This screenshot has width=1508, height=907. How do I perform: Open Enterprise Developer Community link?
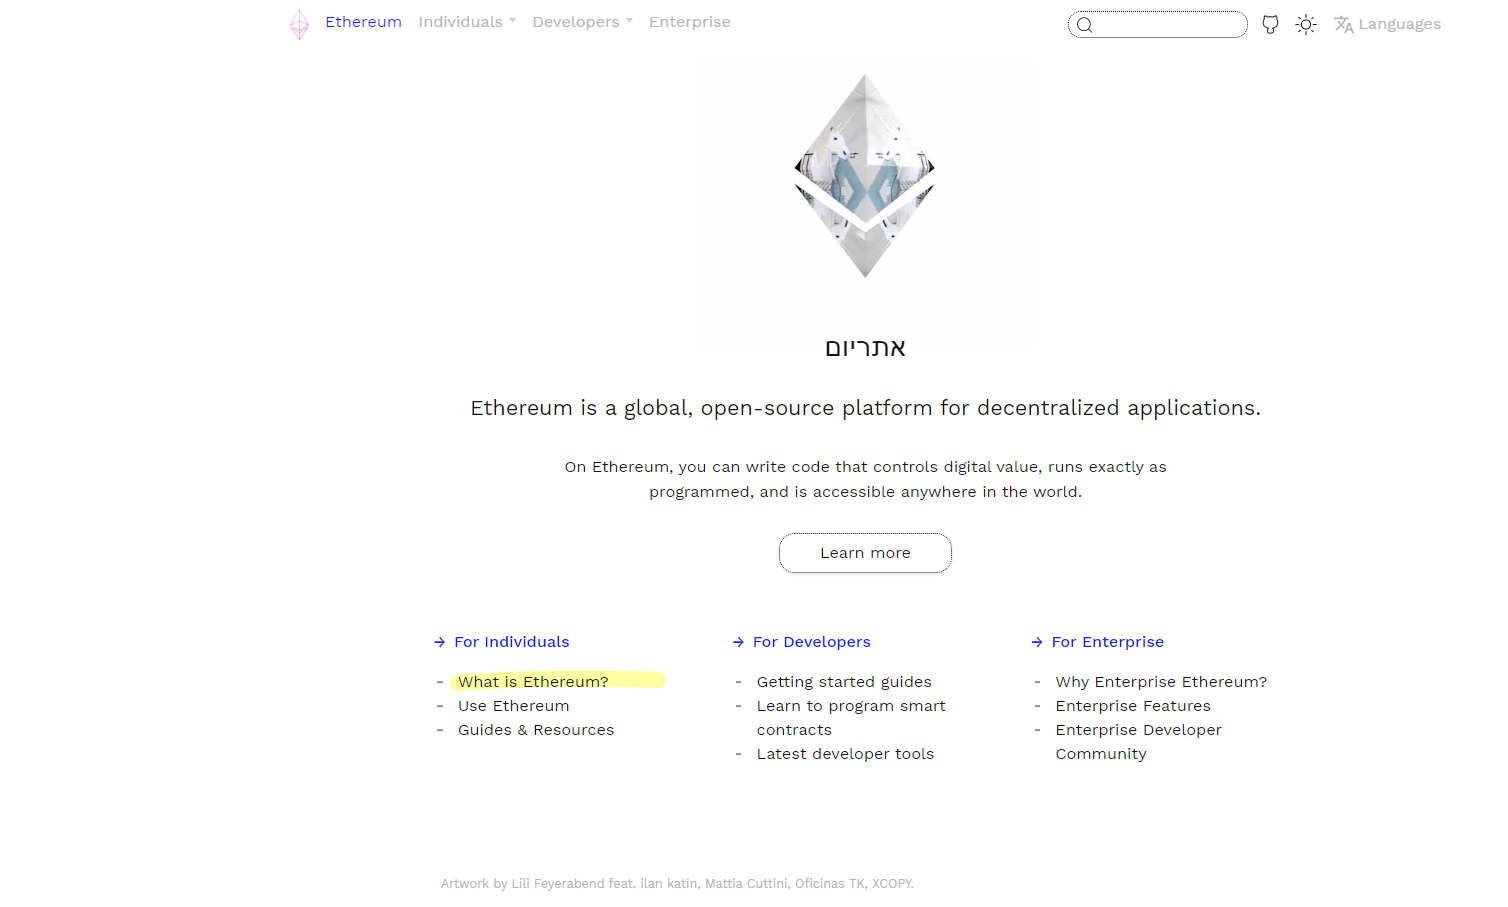click(x=1138, y=742)
